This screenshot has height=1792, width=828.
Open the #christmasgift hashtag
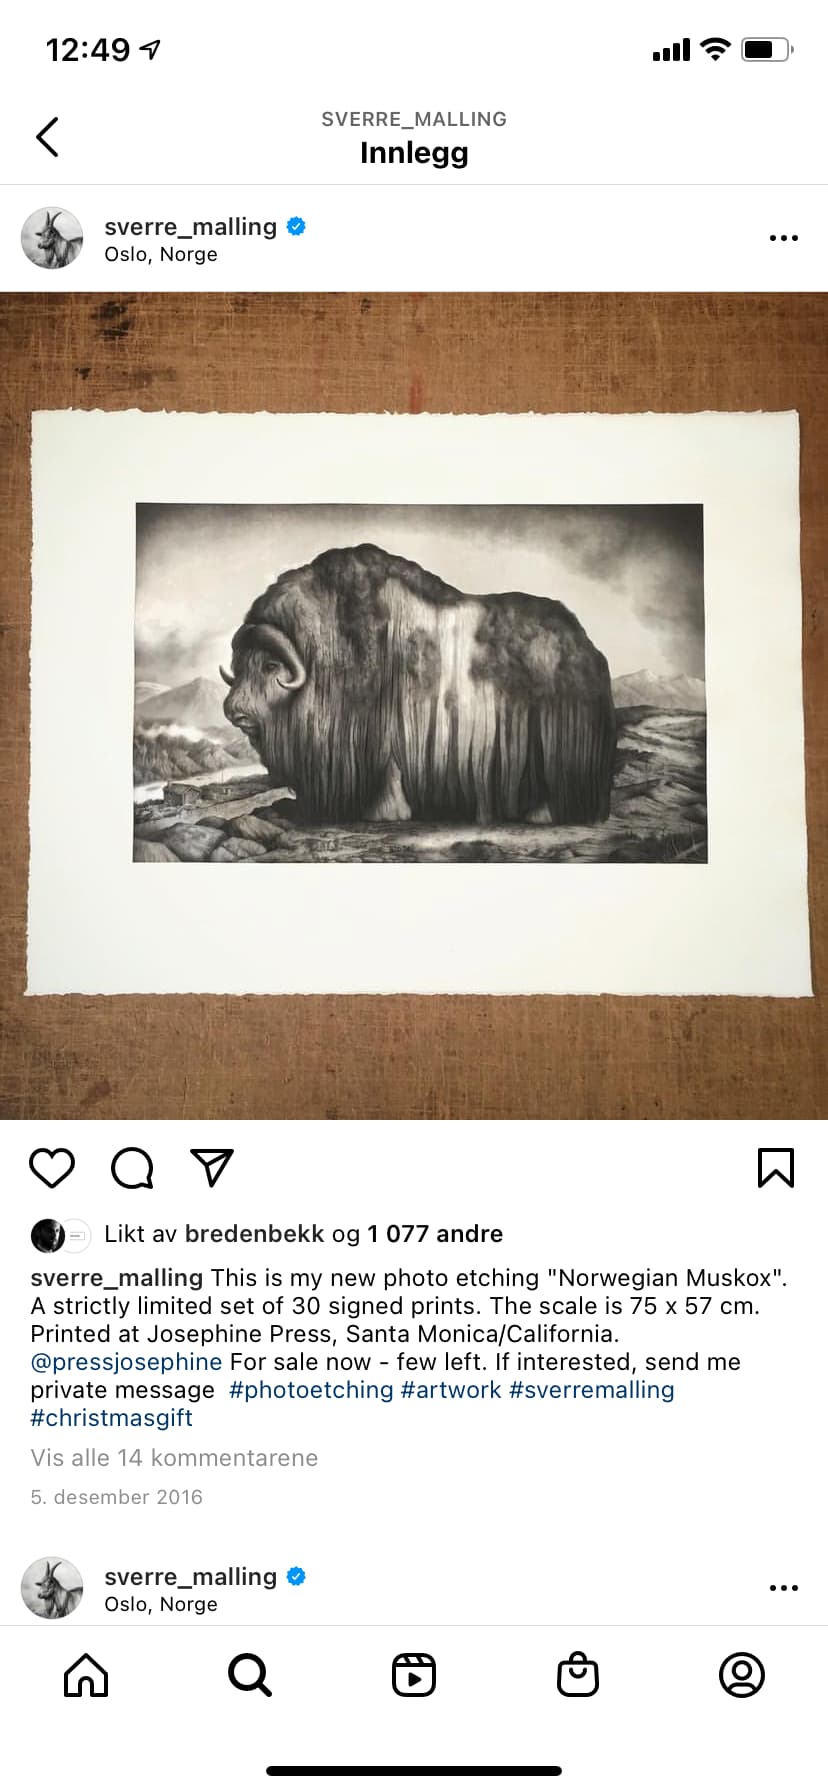pos(111,1418)
